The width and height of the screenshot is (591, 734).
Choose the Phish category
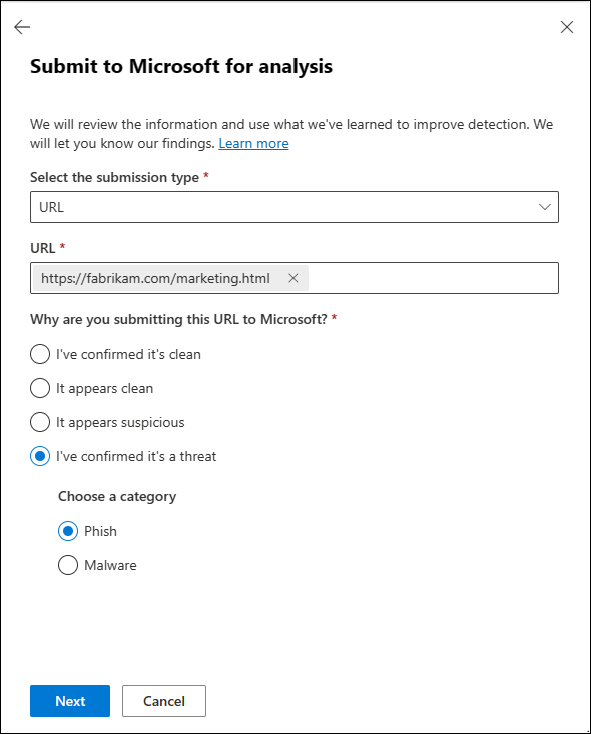coord(68,531)
